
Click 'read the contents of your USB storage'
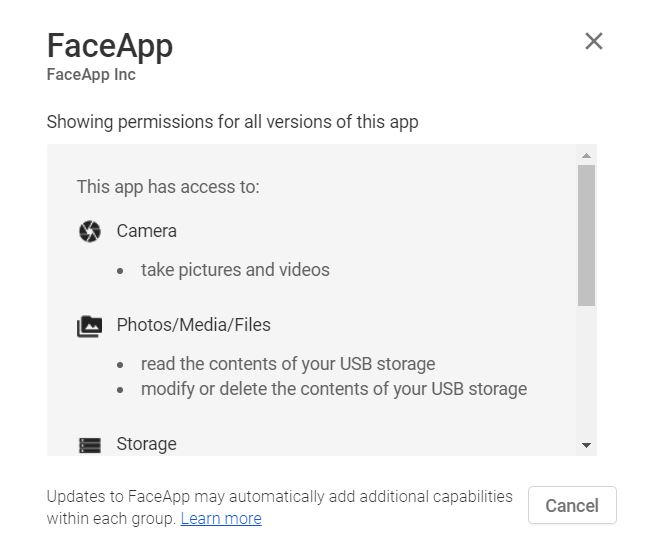(x=288, y=364)
